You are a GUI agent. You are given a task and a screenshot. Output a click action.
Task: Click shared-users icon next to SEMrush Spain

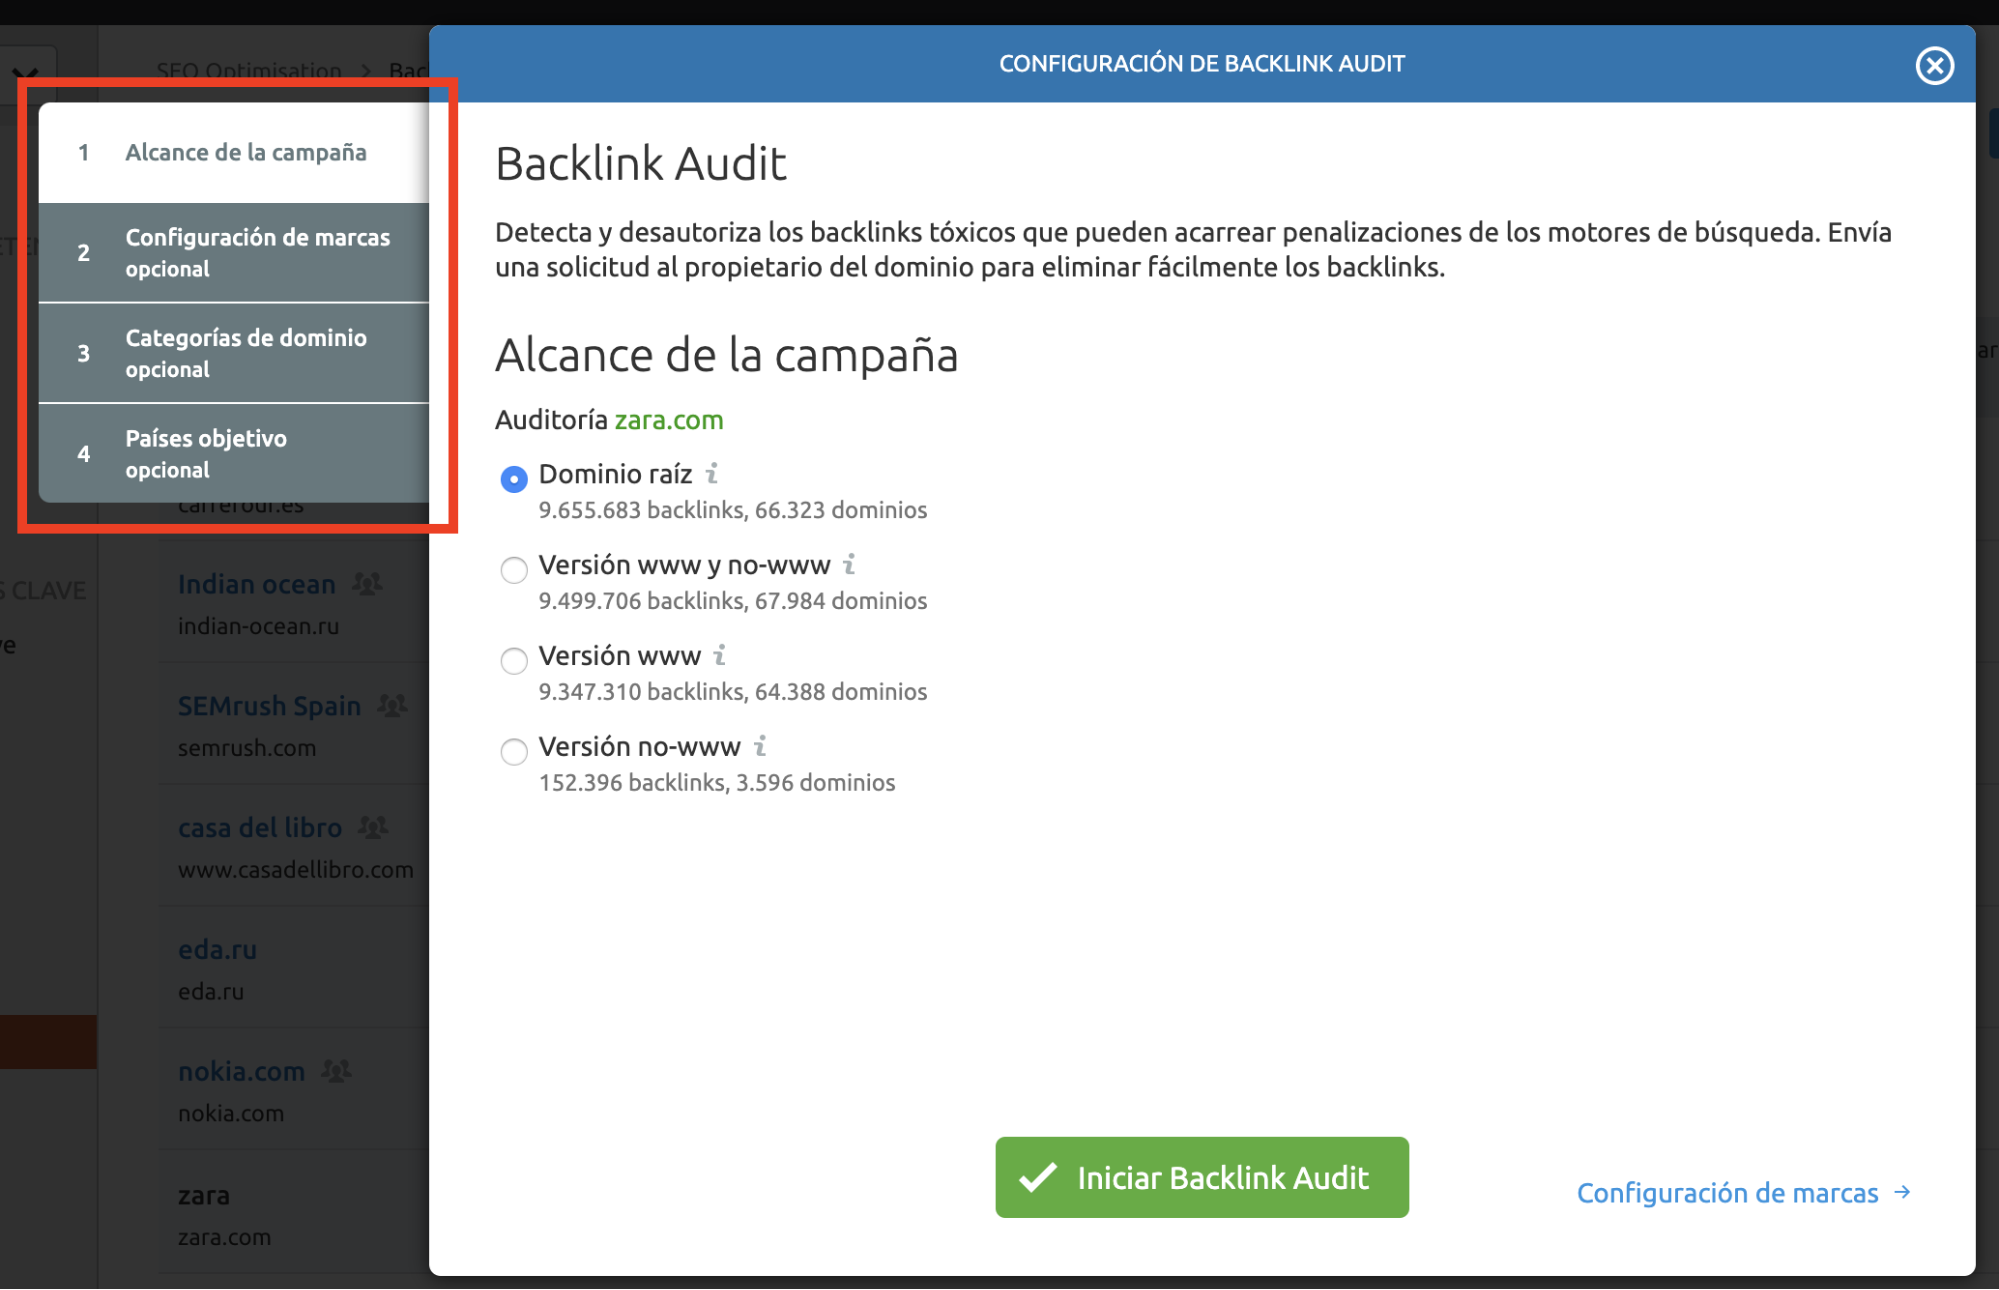click(x=392, y=705)
